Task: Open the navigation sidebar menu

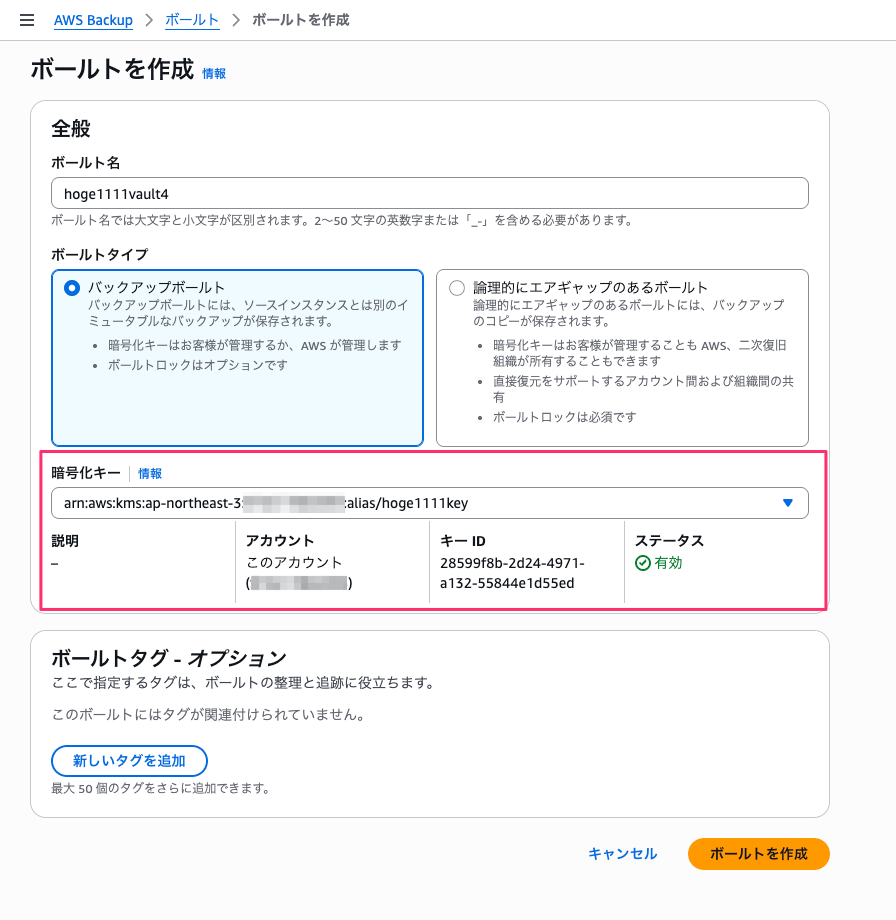Action: click(x=26, y=19)
